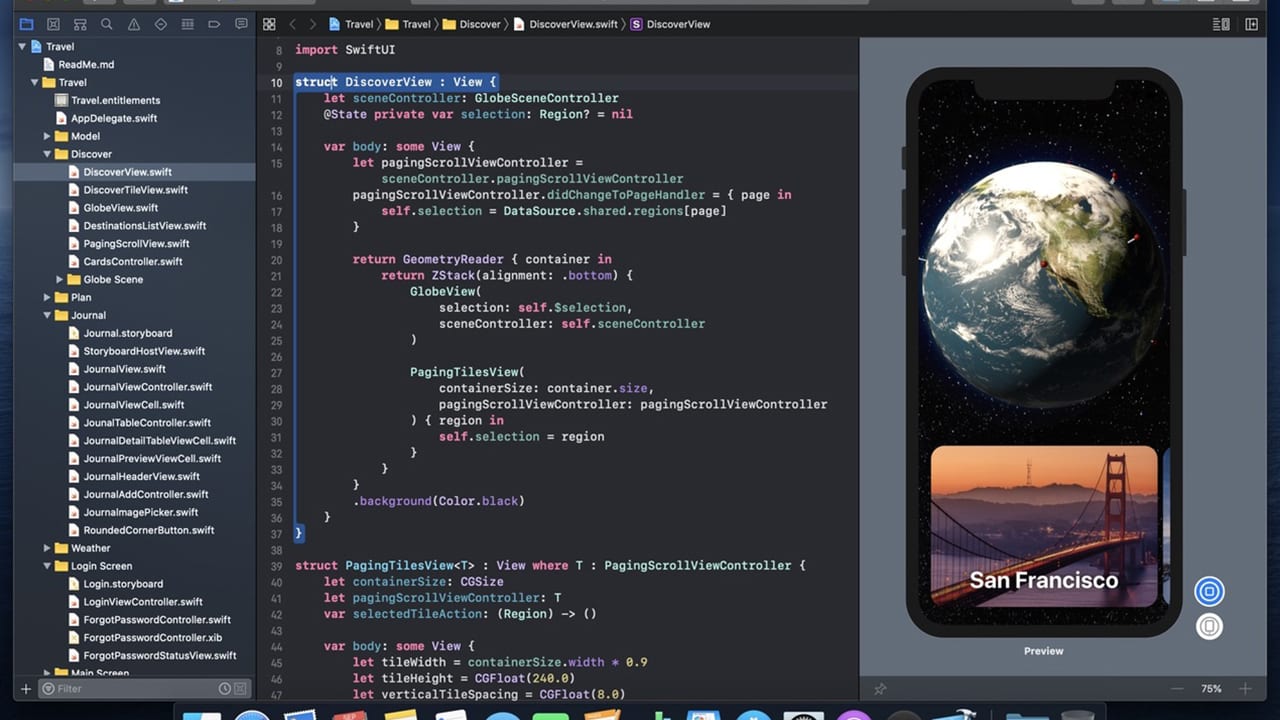Open JournalHeaderView.swift
The height and width of the screenshot is (720, 1280).
[x=141, y=476]
